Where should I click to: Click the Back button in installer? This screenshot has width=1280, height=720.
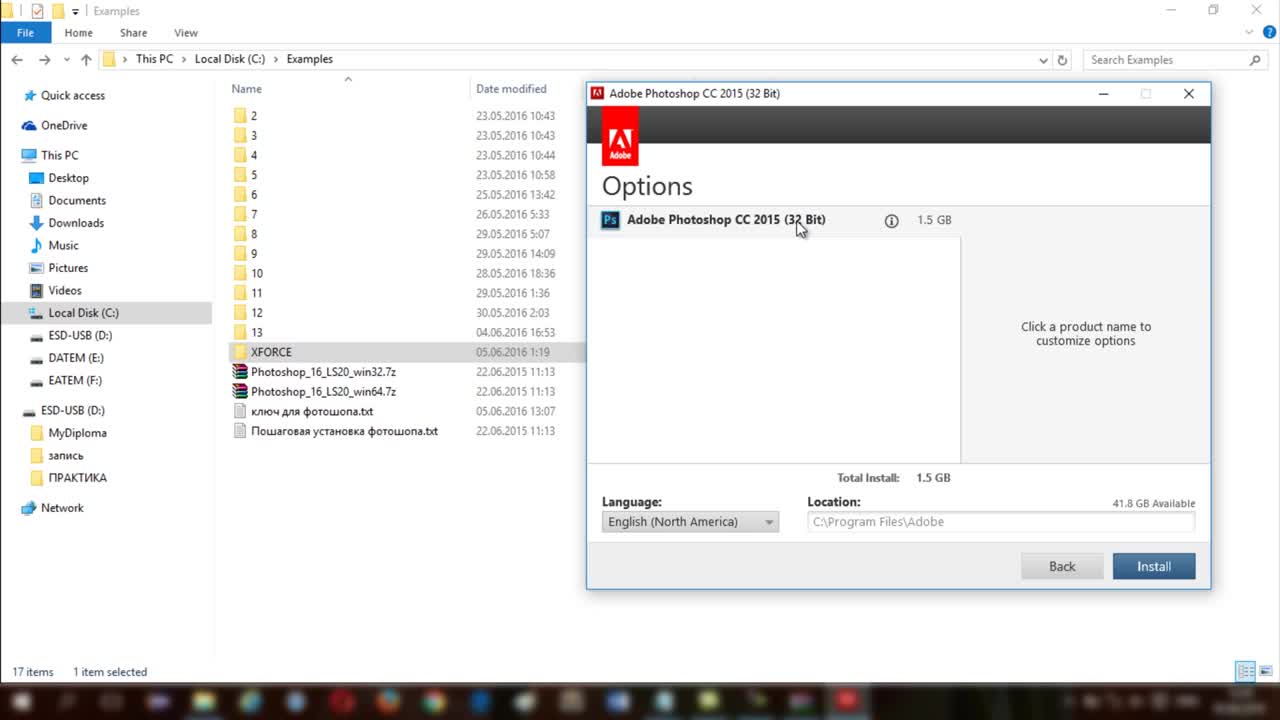pos(1062,566)
